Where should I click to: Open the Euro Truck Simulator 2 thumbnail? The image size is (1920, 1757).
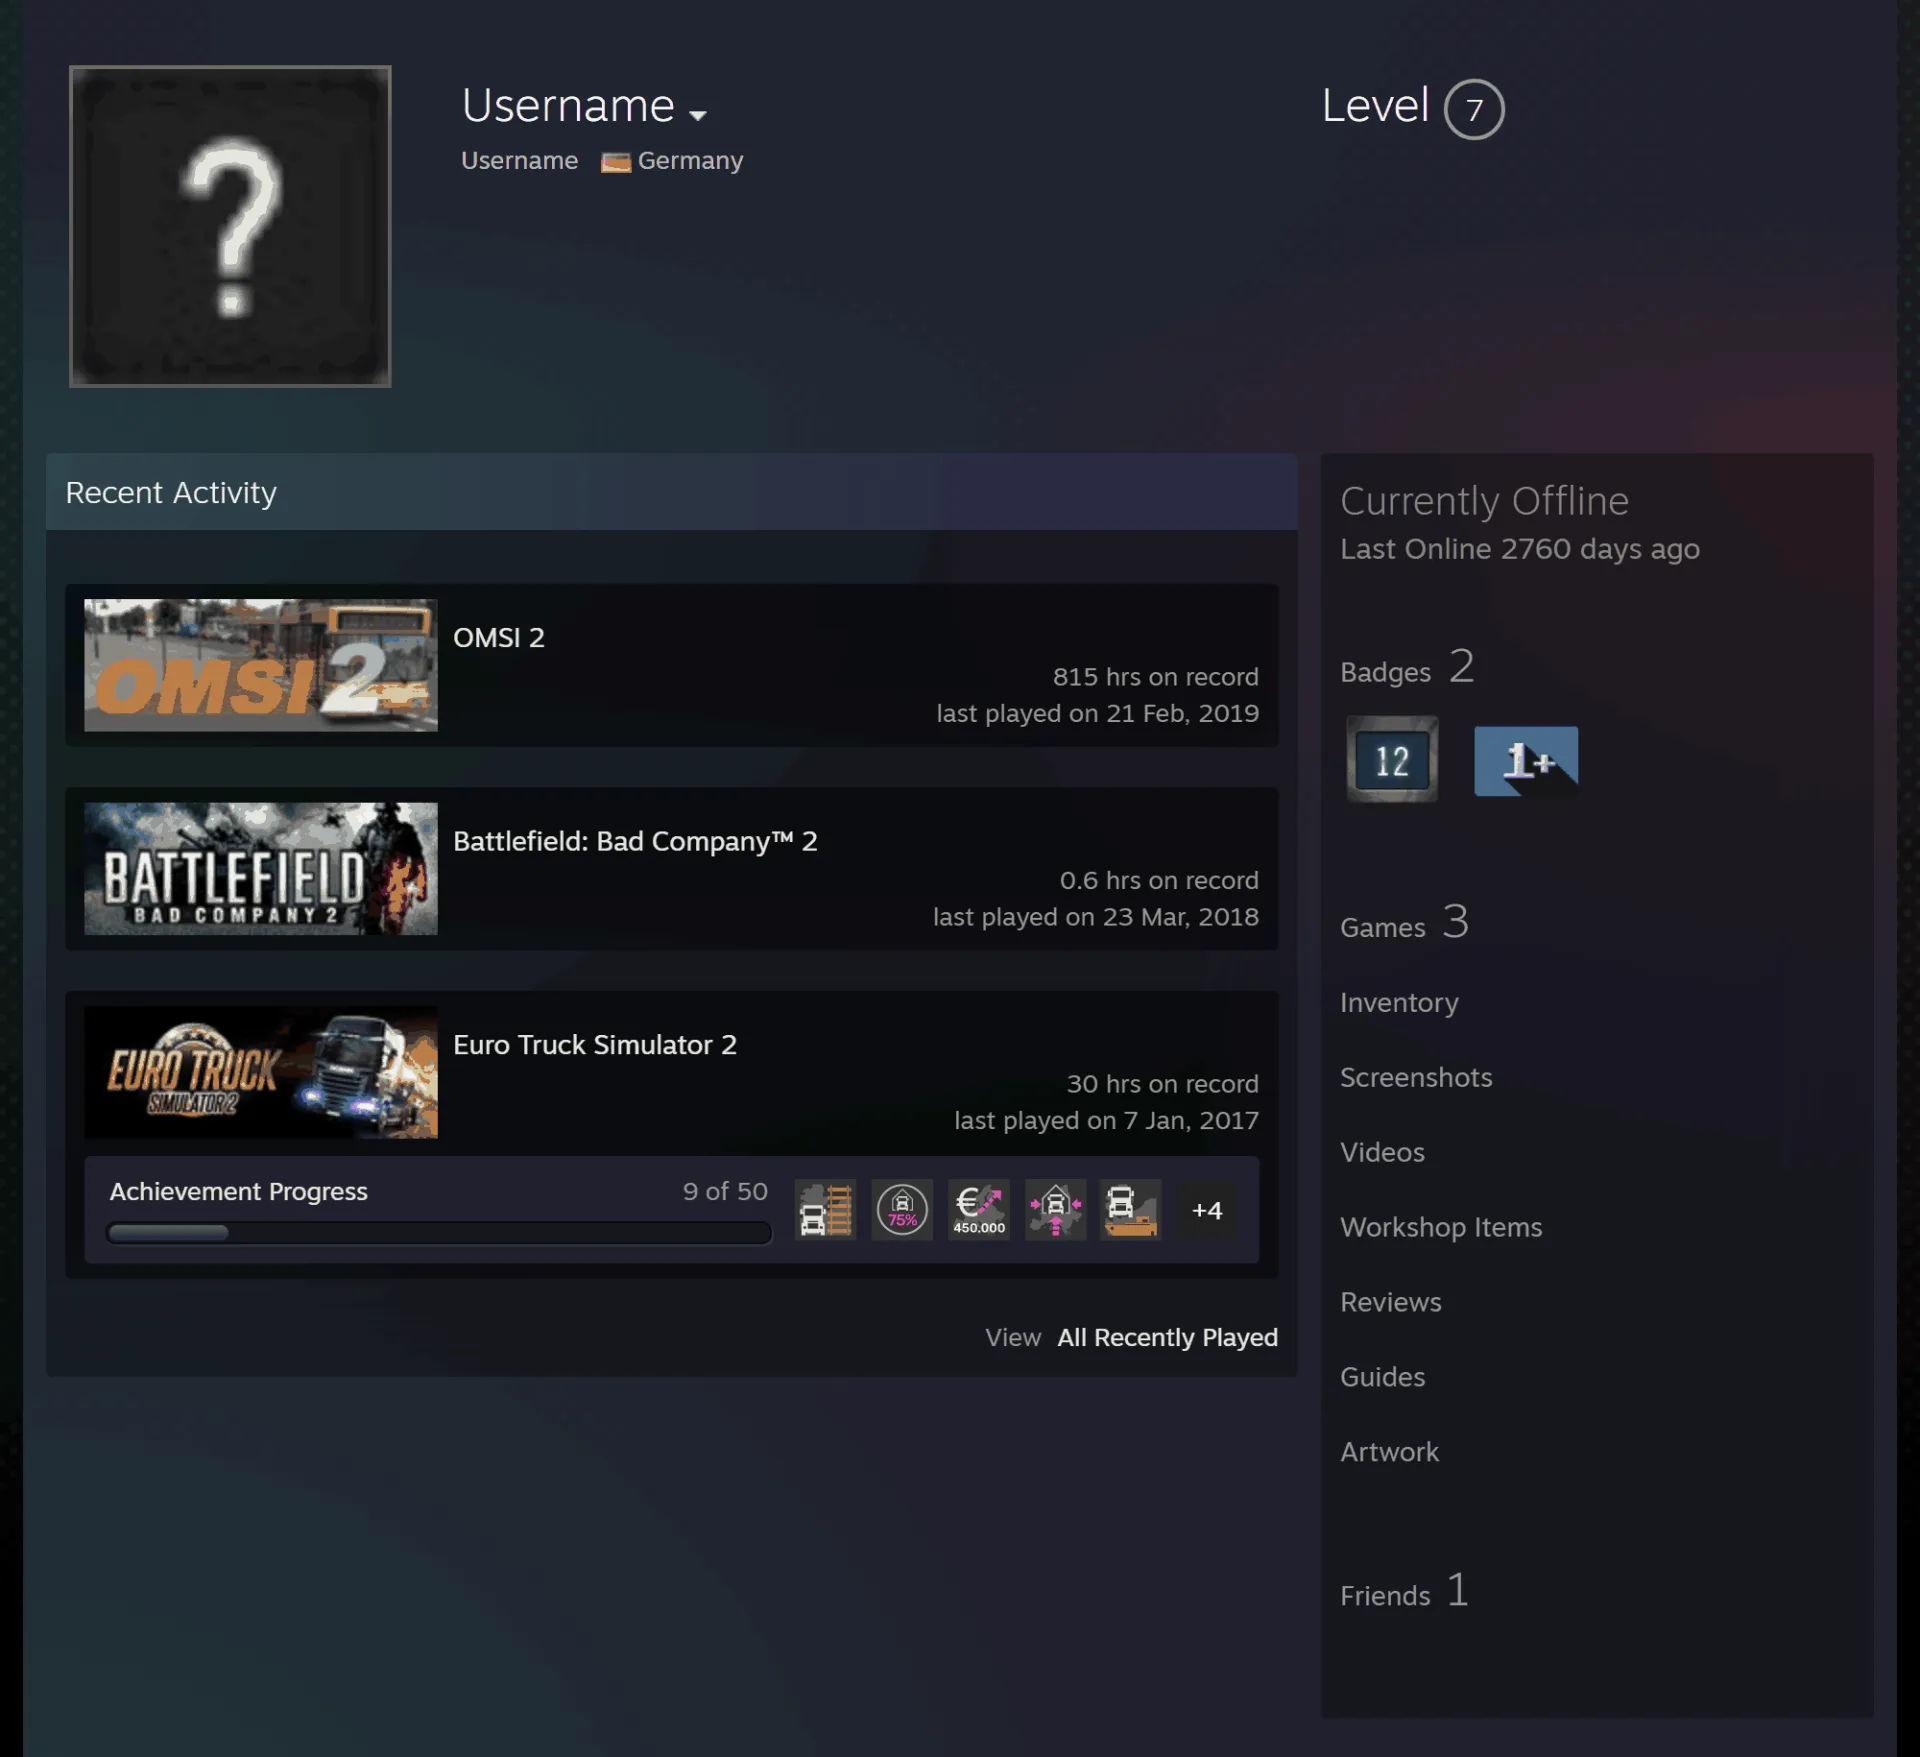[x=261, y=1072]
